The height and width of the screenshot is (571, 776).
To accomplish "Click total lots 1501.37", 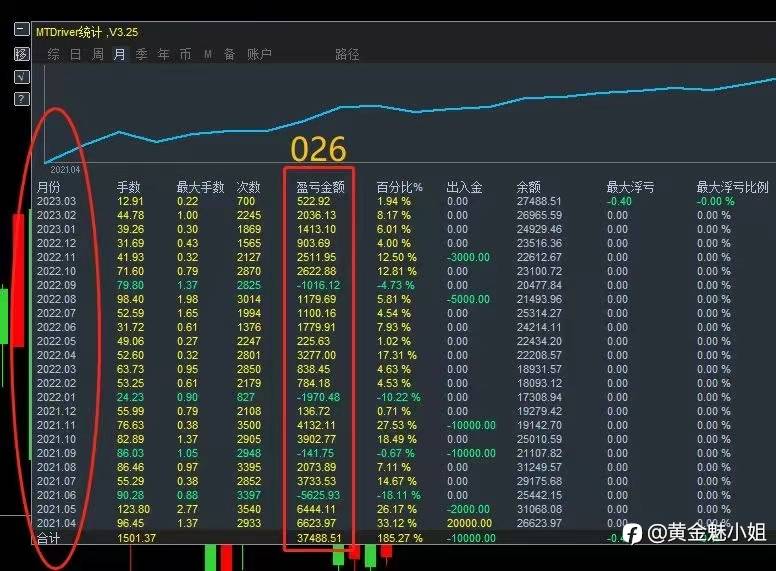I will click(136, 538).
